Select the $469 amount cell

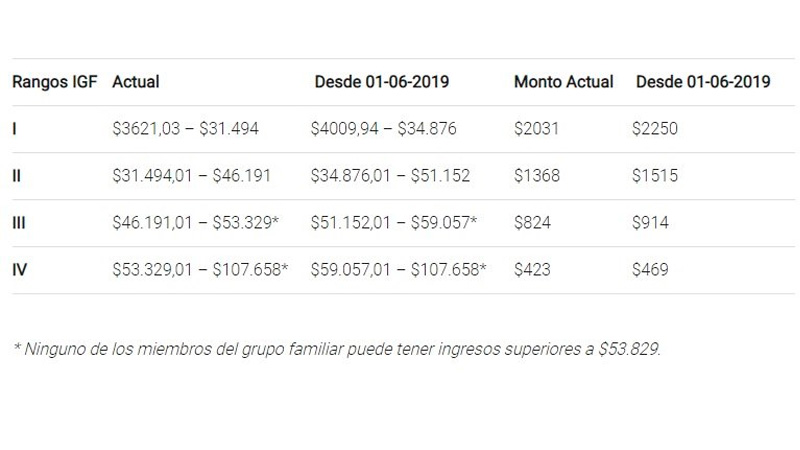pyautogui.click(x=652, y=270)
